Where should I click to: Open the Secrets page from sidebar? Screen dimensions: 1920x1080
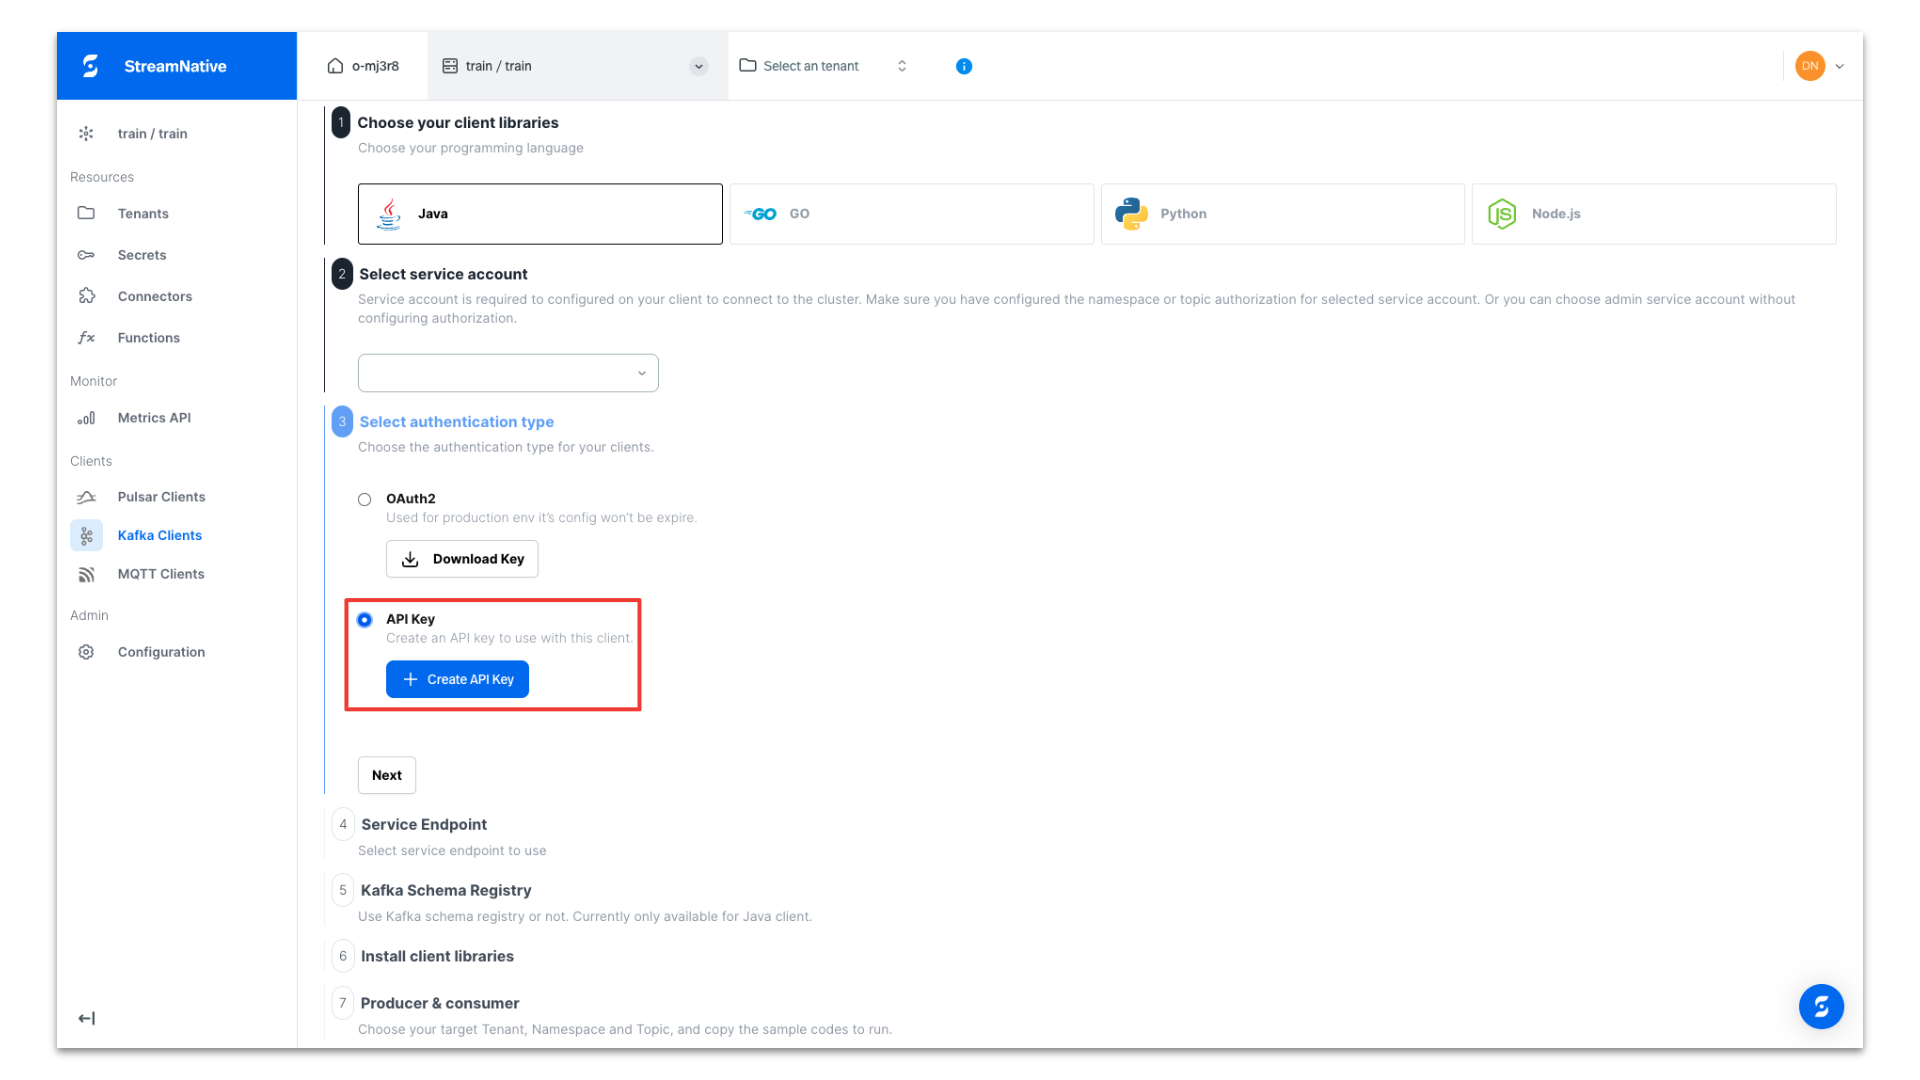[x=142, y=255]
